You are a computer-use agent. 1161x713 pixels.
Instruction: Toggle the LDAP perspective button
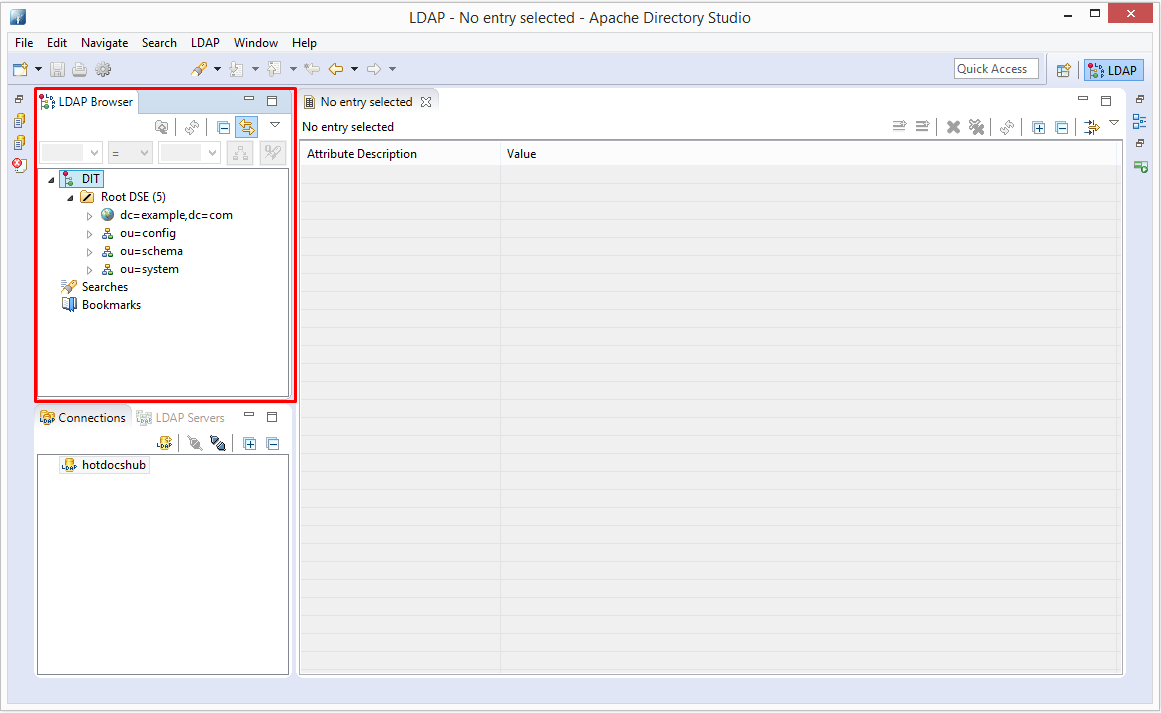1113,70
